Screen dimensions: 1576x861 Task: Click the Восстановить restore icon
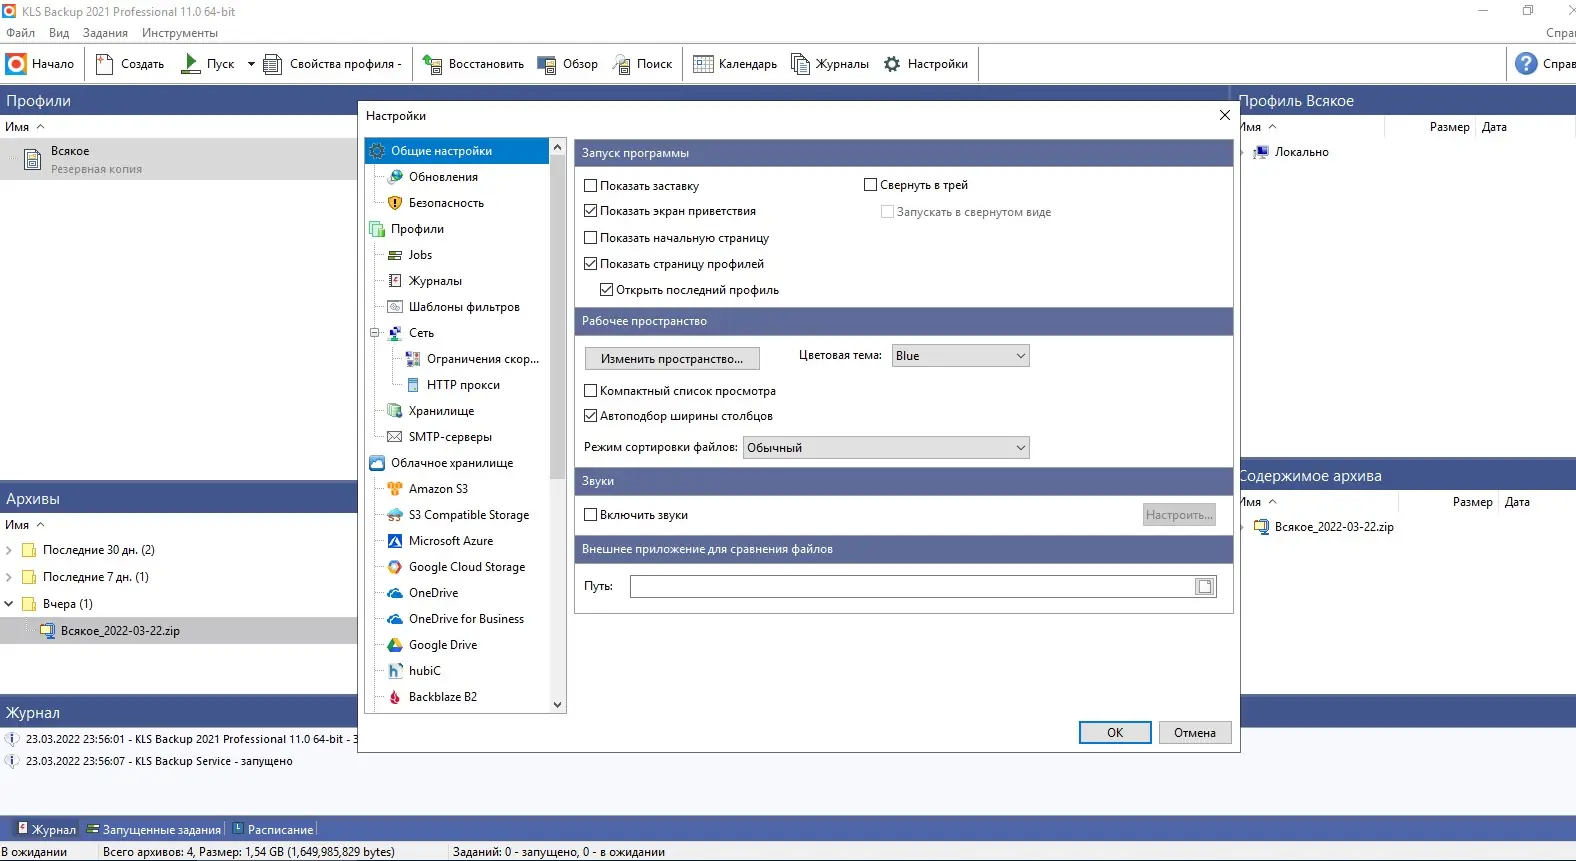432,64
